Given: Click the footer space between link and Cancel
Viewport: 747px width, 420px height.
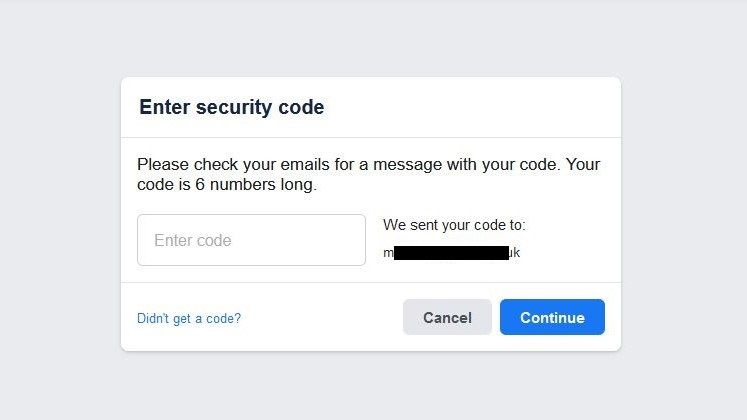Looking at the screenshot, I should tap(321, 318).
